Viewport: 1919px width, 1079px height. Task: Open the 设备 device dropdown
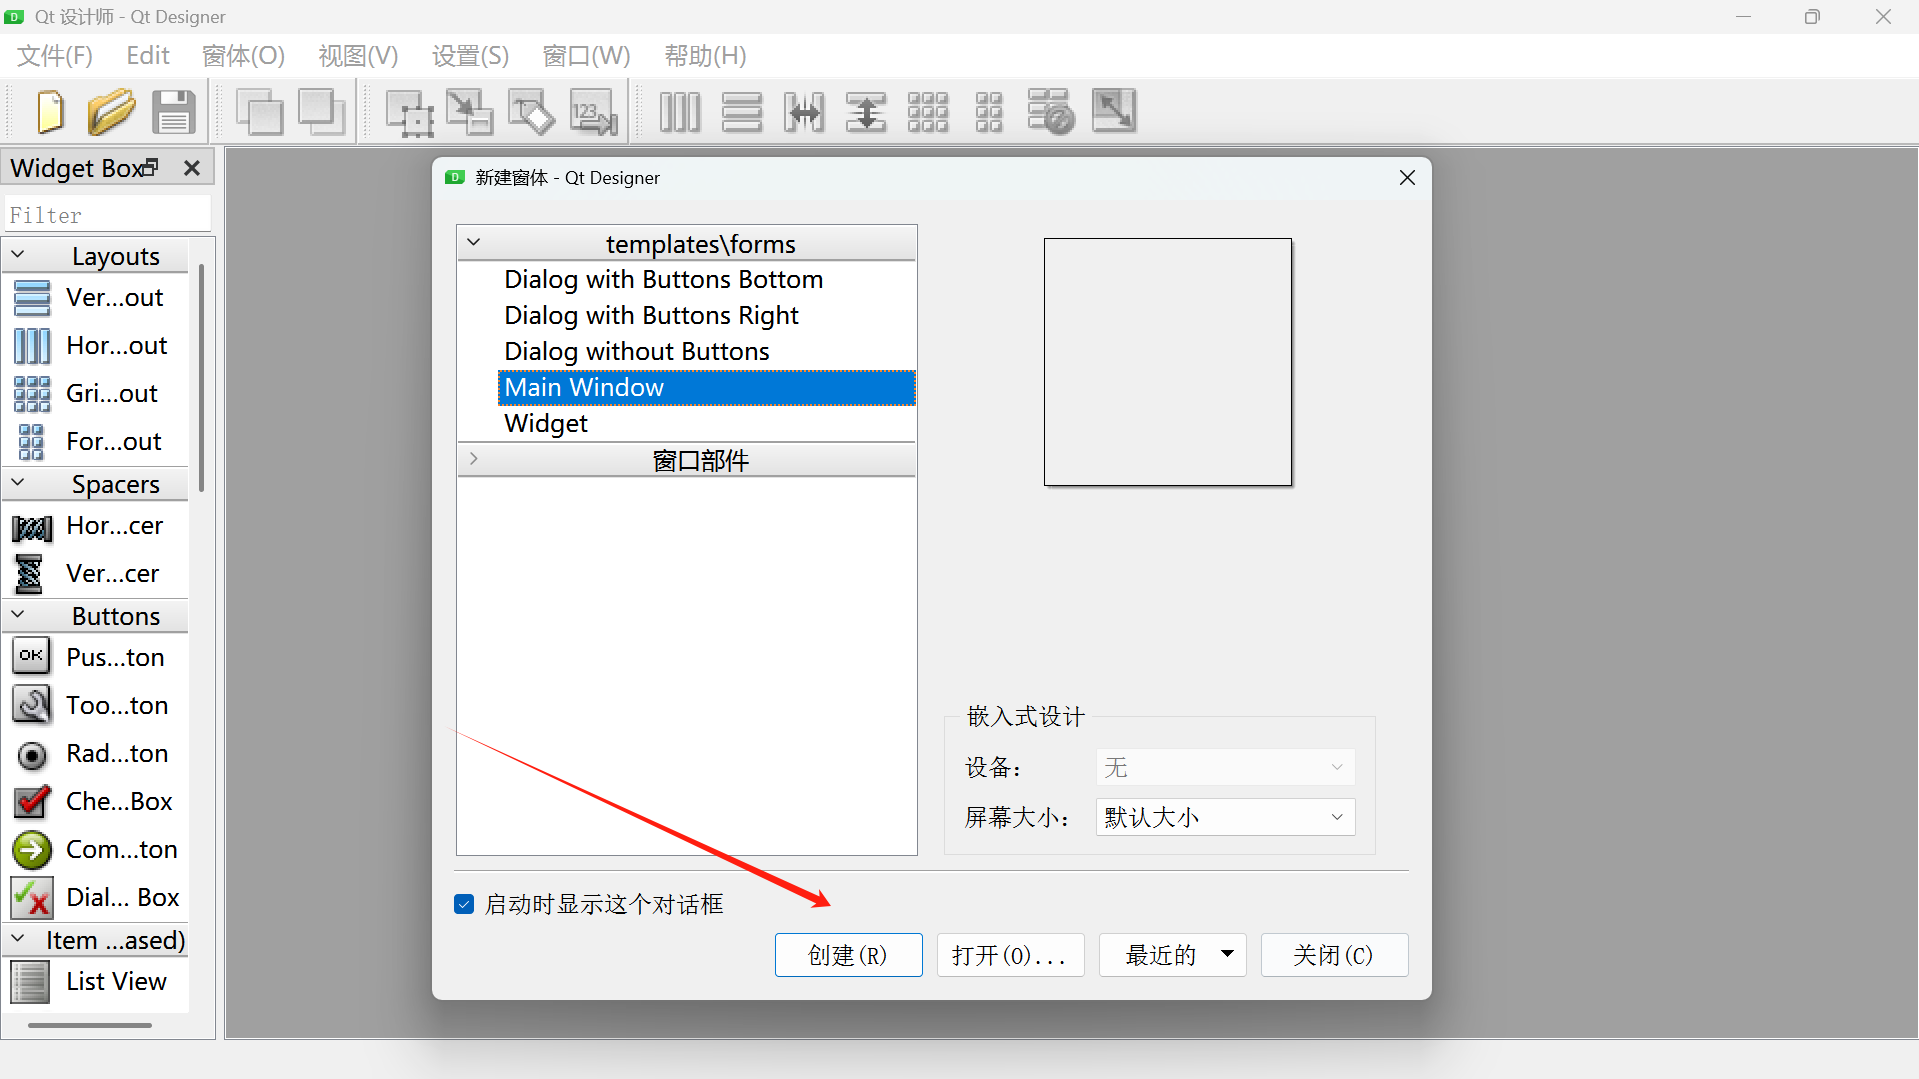(1225, 767)
